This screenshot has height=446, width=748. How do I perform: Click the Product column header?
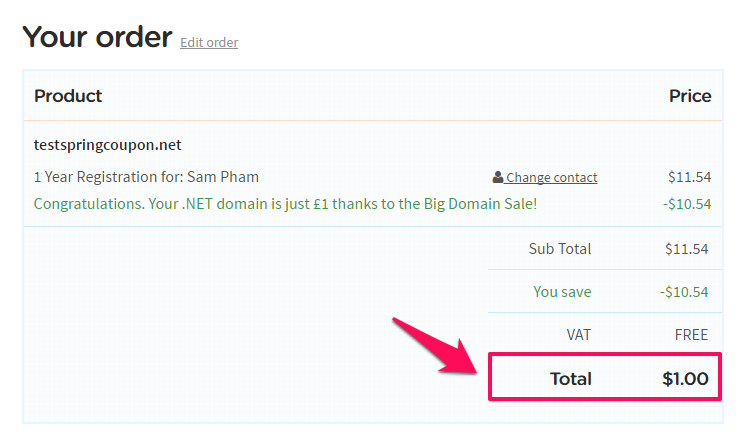coord(68,96)
